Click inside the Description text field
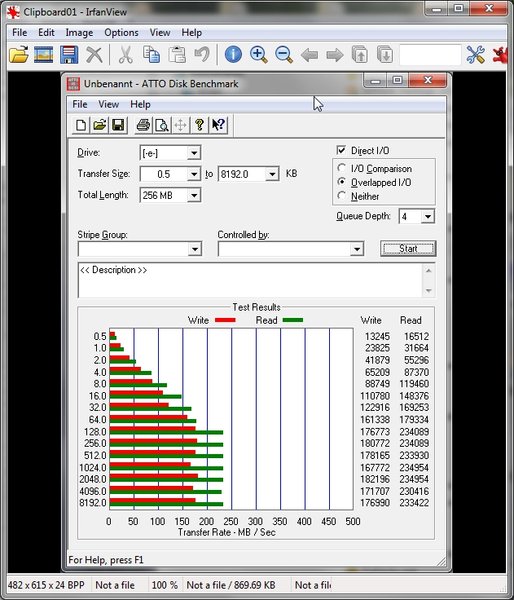514x600 pixels. tap(251, 280)
